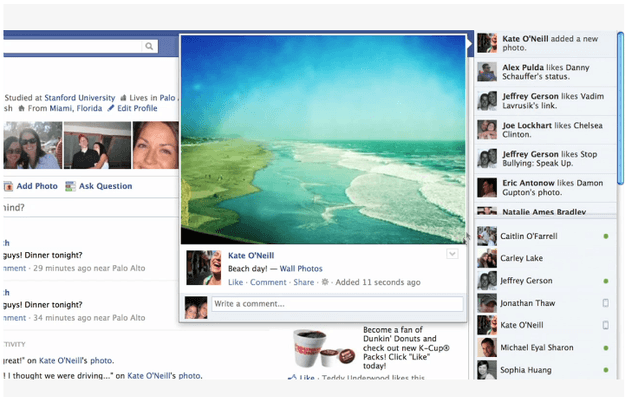Open the Miami, Florida link
Viewport: 625px width, 401px height.
tap(76, 108)
